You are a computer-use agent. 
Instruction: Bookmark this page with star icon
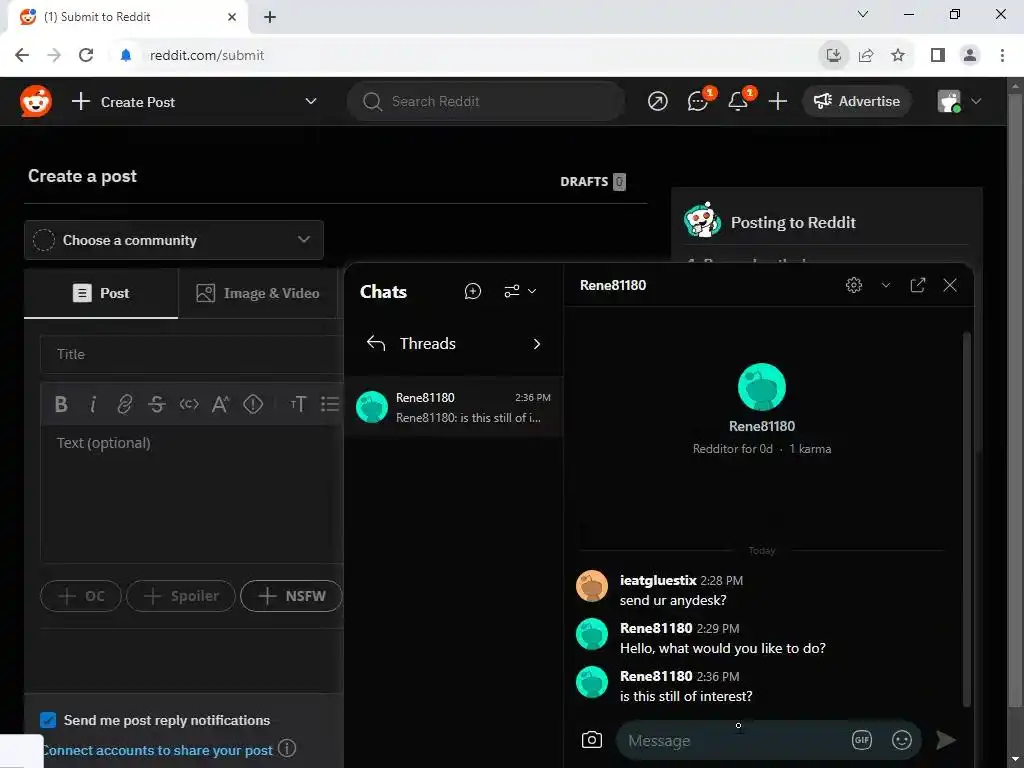[x=898, y=56]
